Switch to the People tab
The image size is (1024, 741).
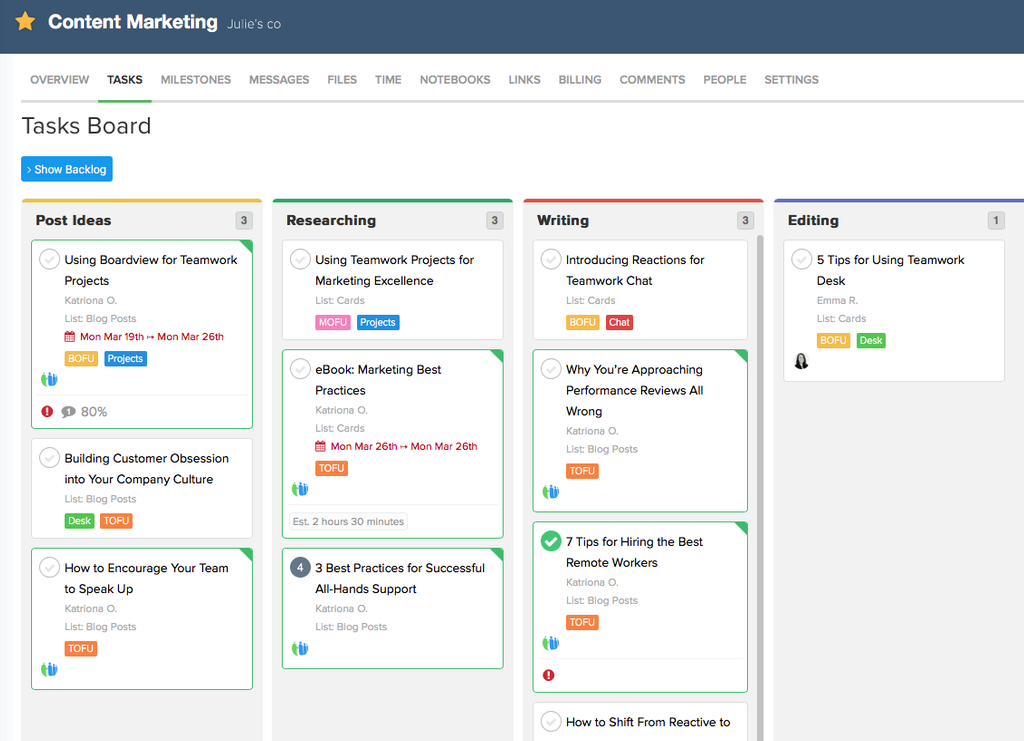725,80
